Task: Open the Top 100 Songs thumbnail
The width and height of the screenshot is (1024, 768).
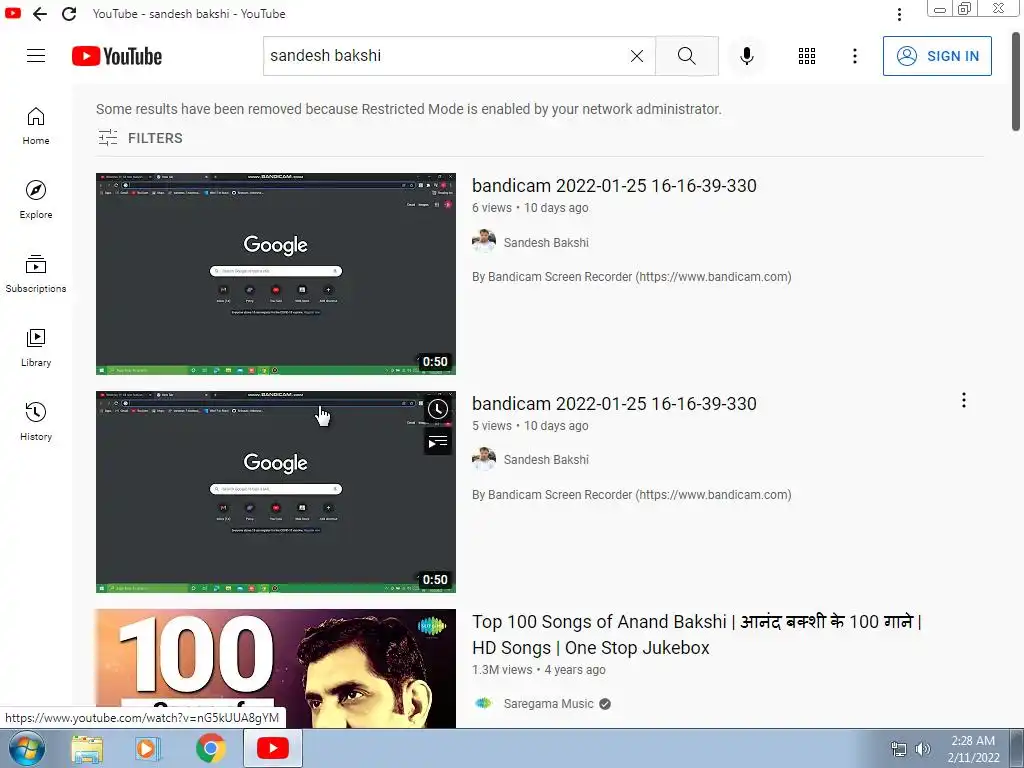Action: point(276,668)
